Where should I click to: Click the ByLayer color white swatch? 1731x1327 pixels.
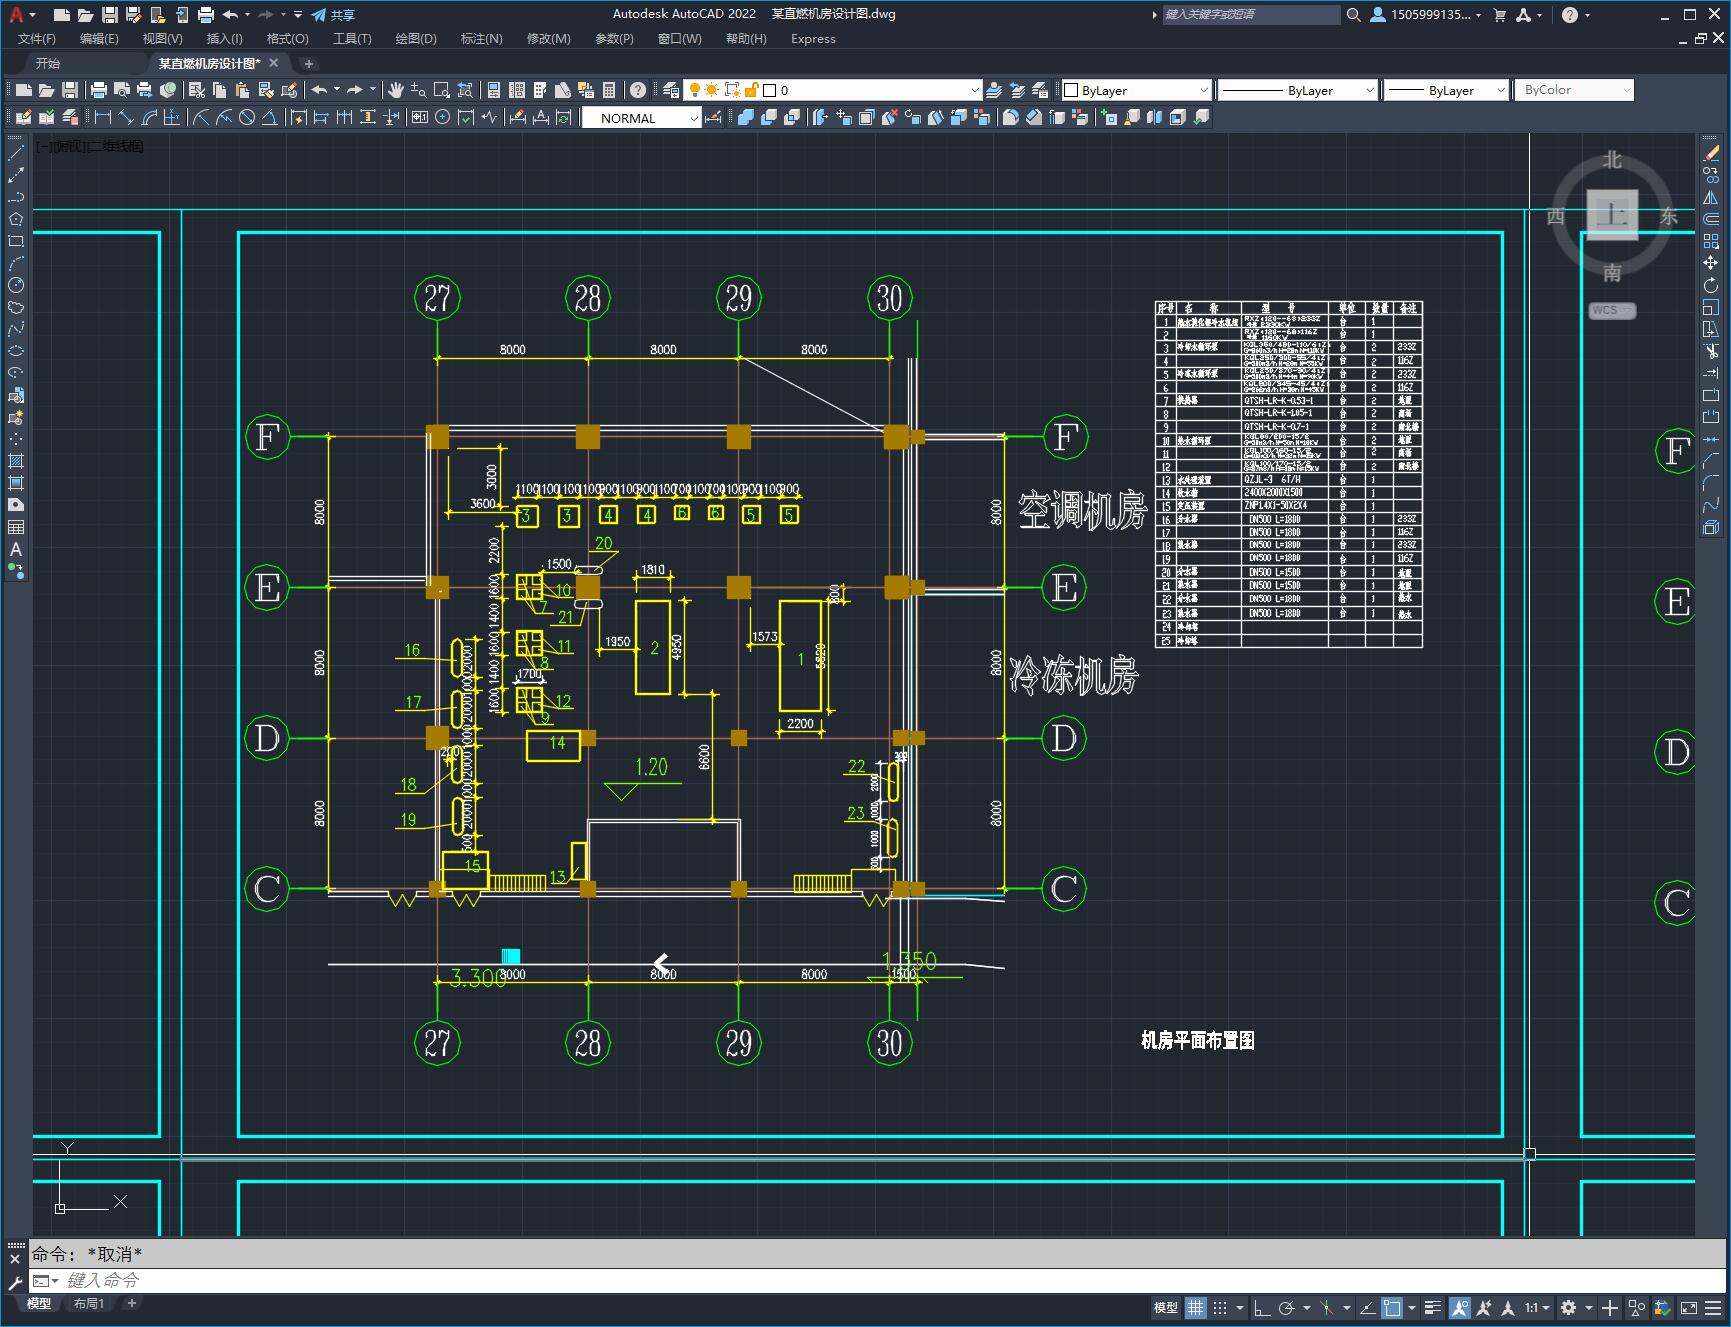tap(1071, 90)
